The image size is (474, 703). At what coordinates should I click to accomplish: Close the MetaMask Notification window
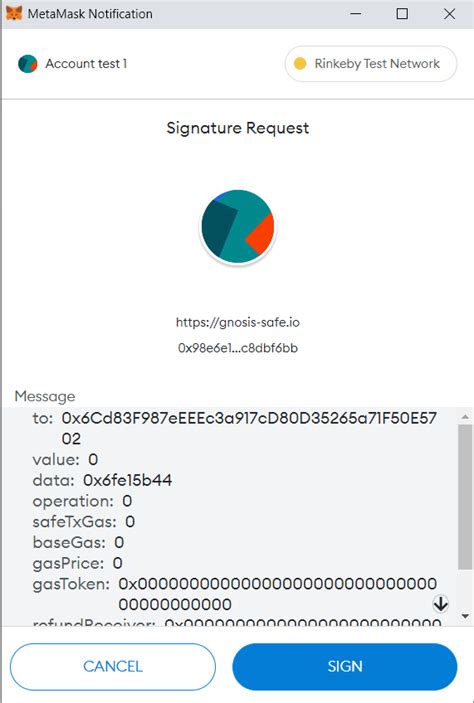[449, 14]
